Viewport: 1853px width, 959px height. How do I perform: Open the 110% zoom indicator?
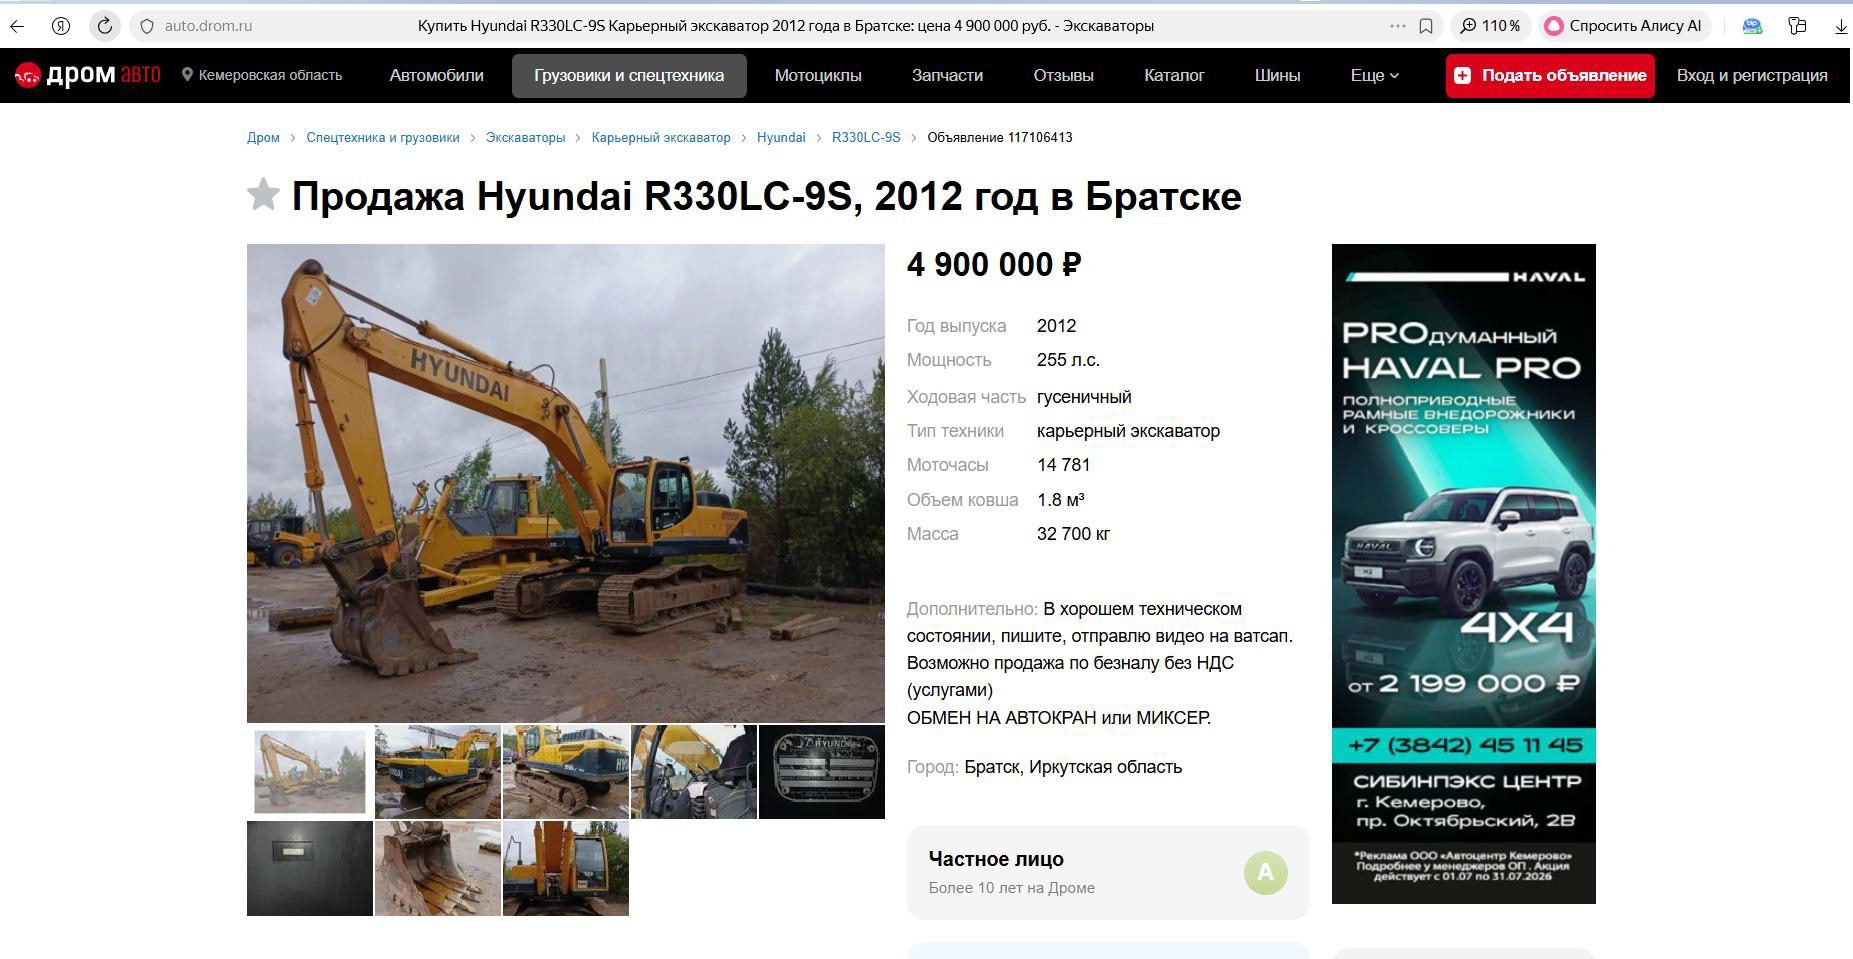(x=1491, y=26)
